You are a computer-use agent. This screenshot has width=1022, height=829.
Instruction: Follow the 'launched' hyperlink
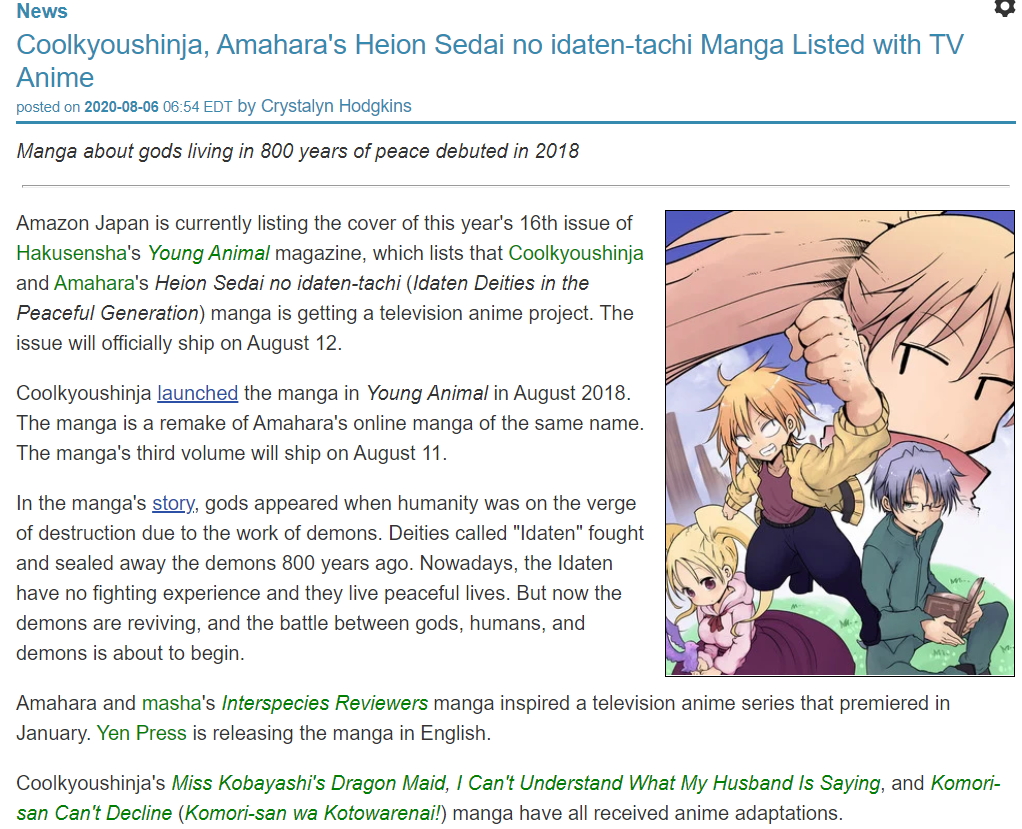point(197,393)
